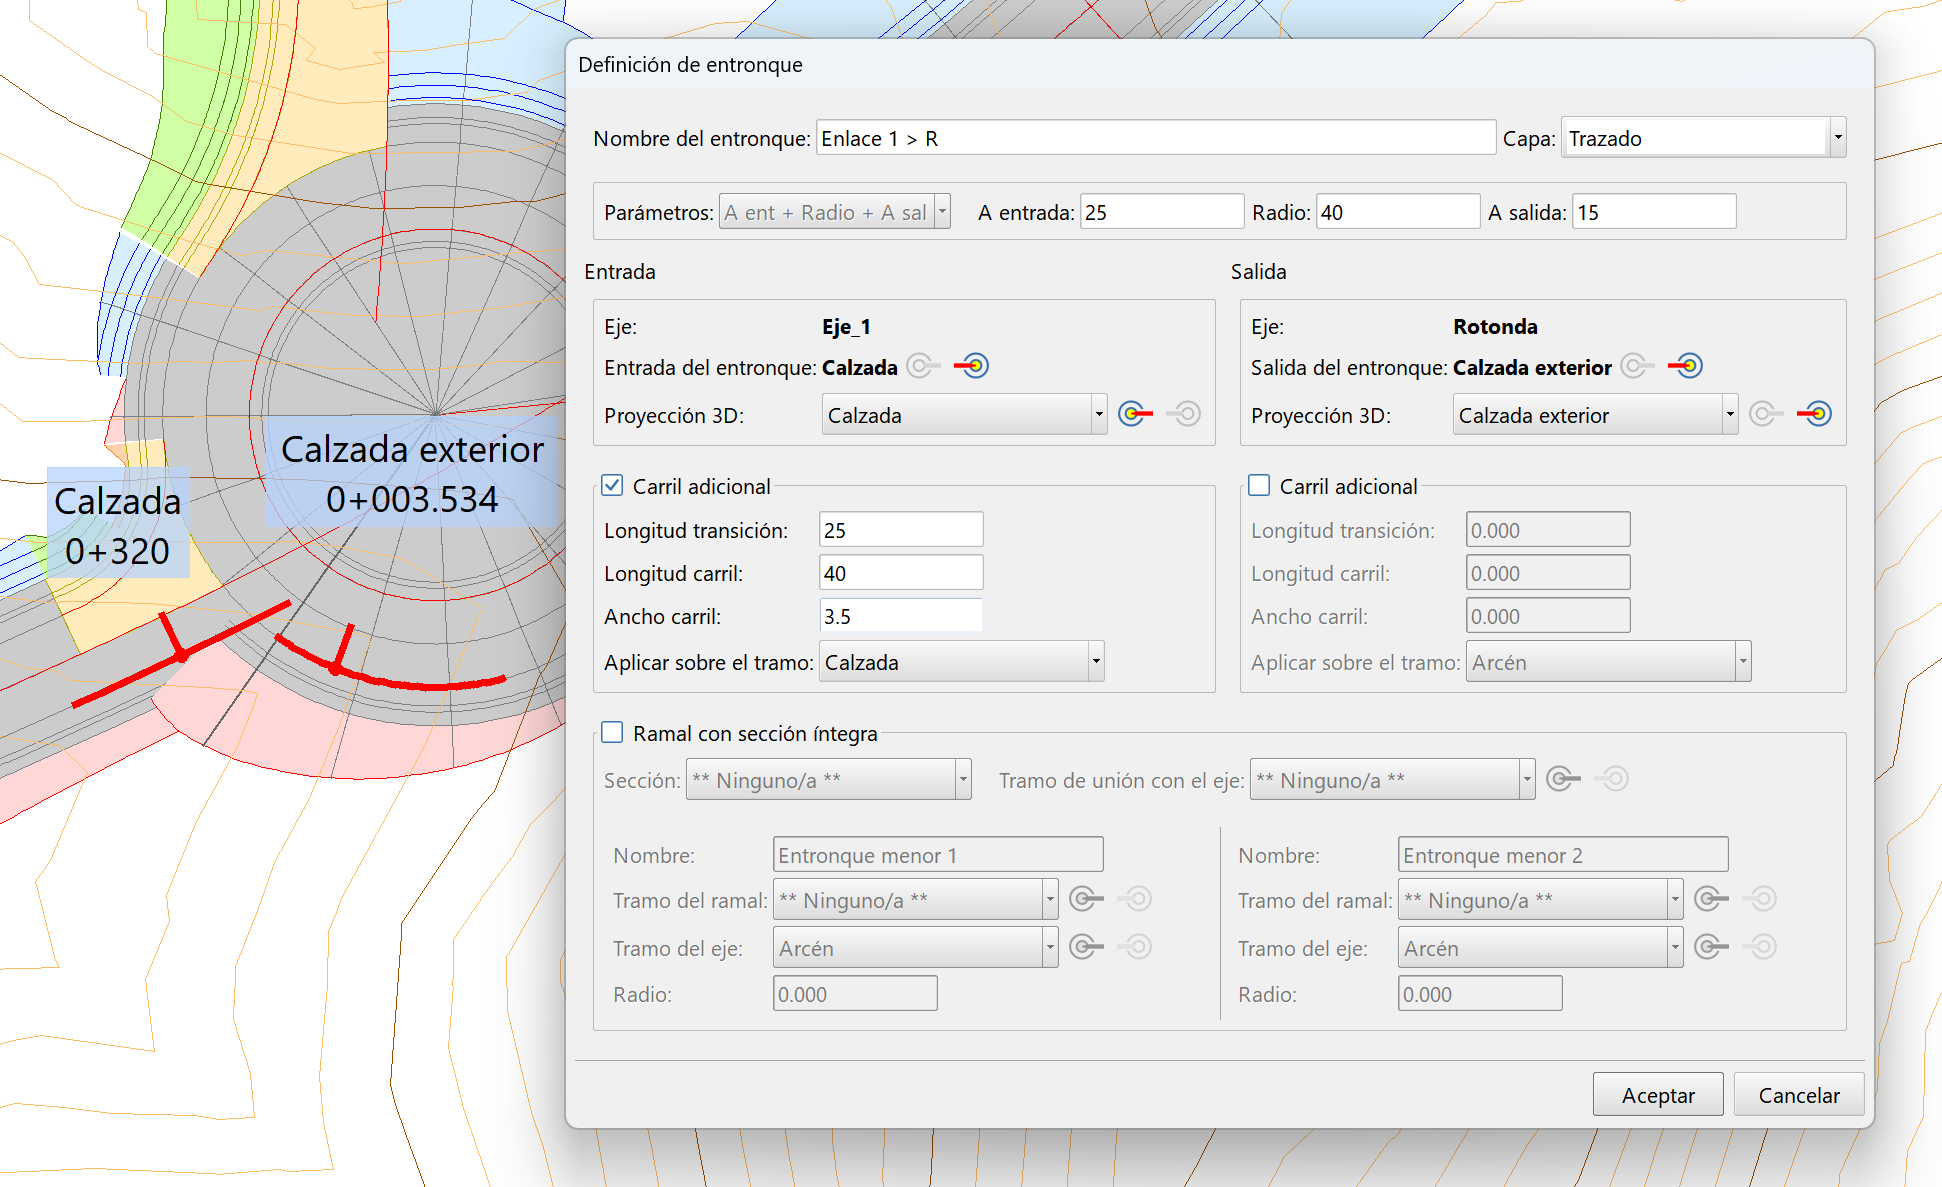Viewport: 1942px width, 1187px height.
Task: Expand Aplicar sobre el tramo Calzada dropdown
Action: [x=1096, y=662]
